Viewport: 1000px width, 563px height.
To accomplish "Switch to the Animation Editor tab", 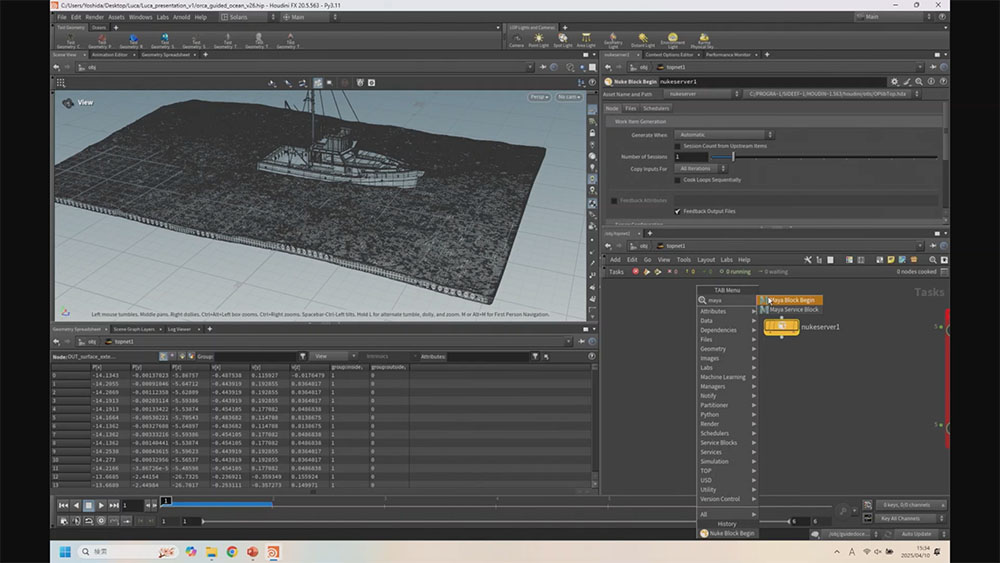I will click(110, 55).
